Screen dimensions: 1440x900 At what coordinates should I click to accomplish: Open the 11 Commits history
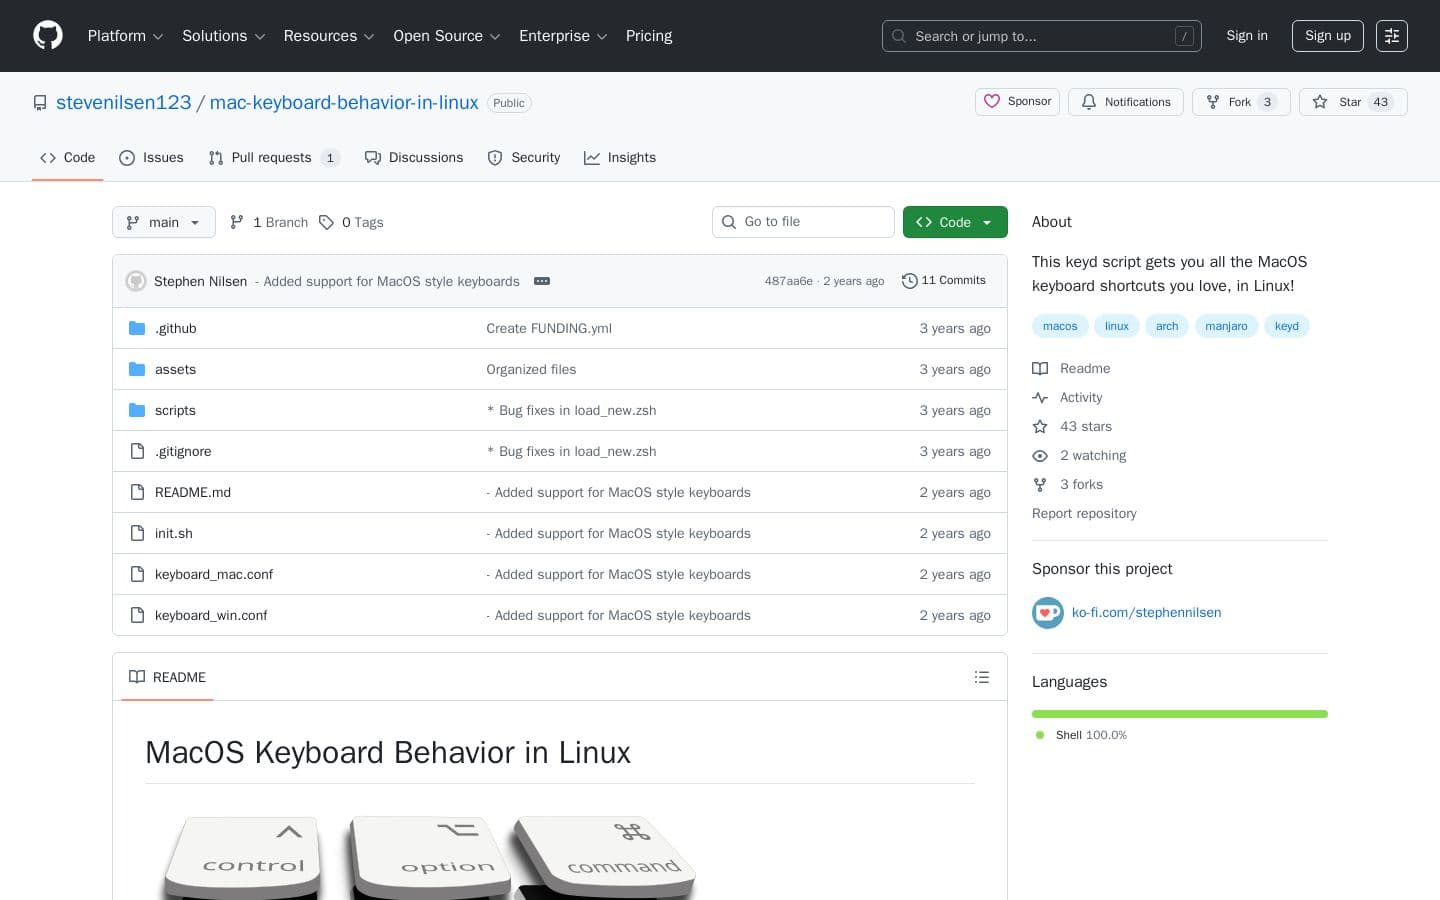(x=943, y=281)
